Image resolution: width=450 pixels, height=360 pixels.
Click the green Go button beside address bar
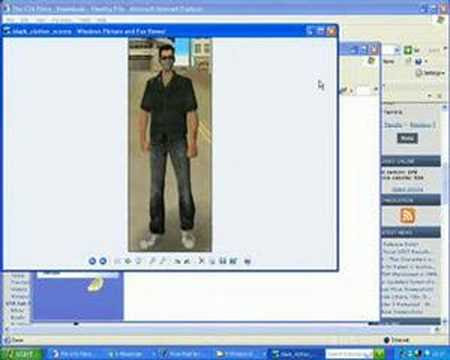pos(408,50)
